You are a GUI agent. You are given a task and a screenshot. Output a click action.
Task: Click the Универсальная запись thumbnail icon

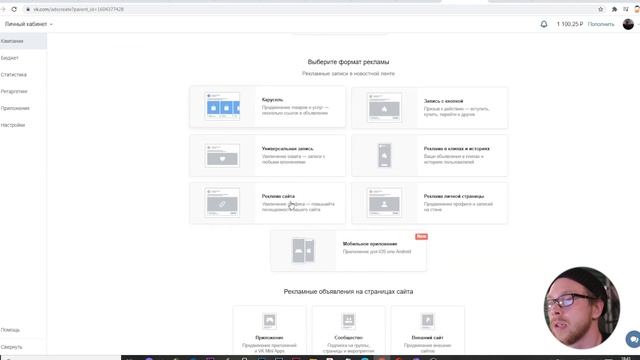pyautogui.click(x=222, y=155)
